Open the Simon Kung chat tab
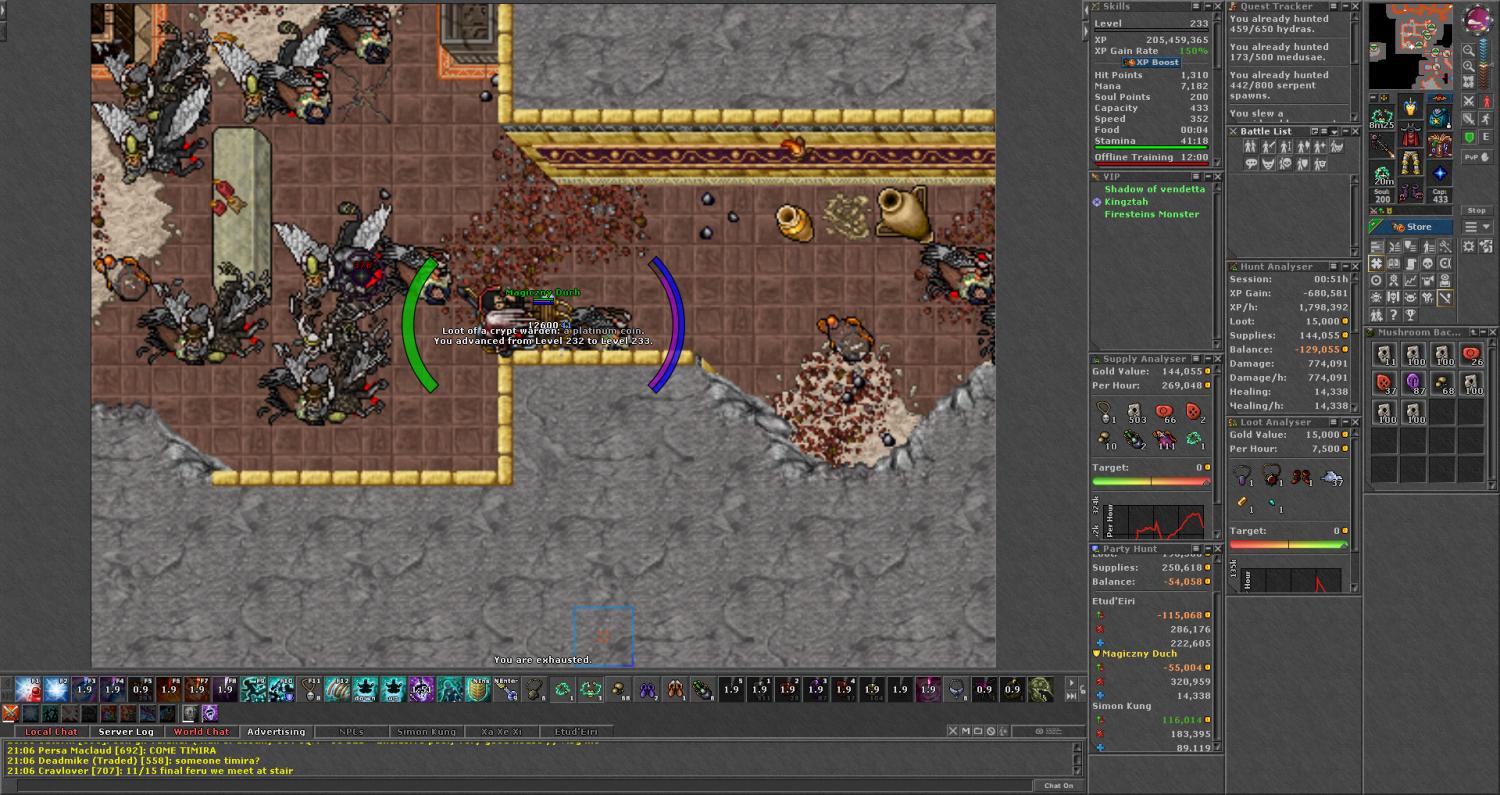This screenshot has height=795, width=1500. coord(424,732)
